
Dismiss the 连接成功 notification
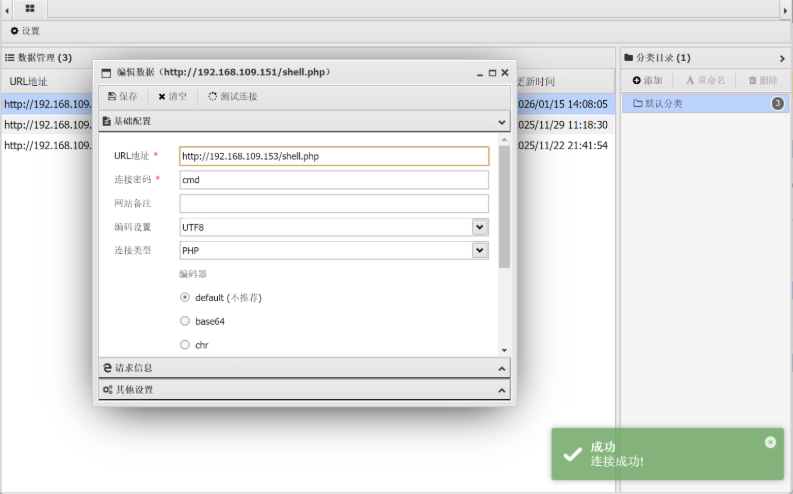pyautogui.click(x=770, y=442)
